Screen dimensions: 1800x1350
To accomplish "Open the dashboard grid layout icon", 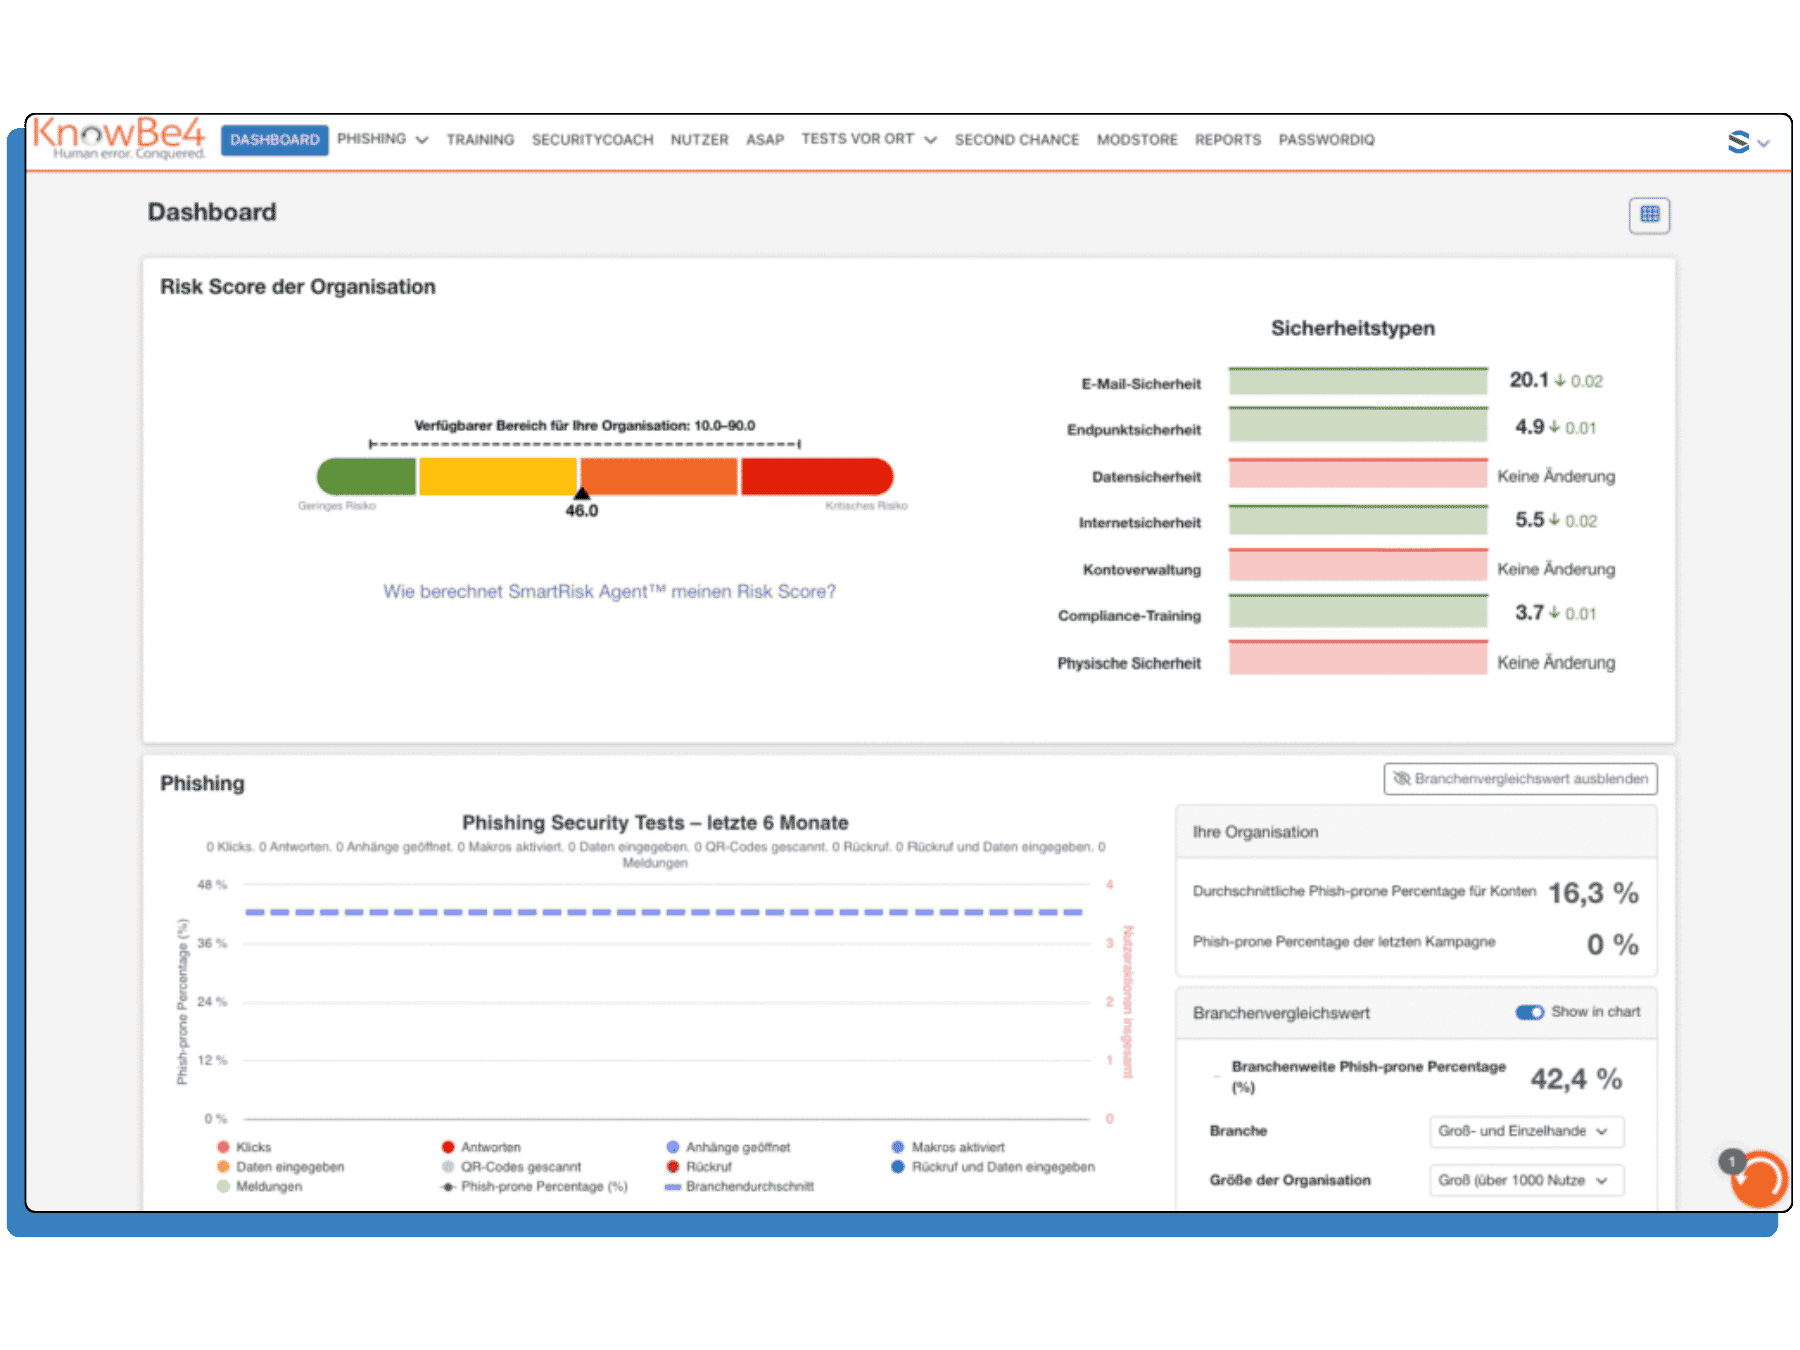I will (1649, 214).
